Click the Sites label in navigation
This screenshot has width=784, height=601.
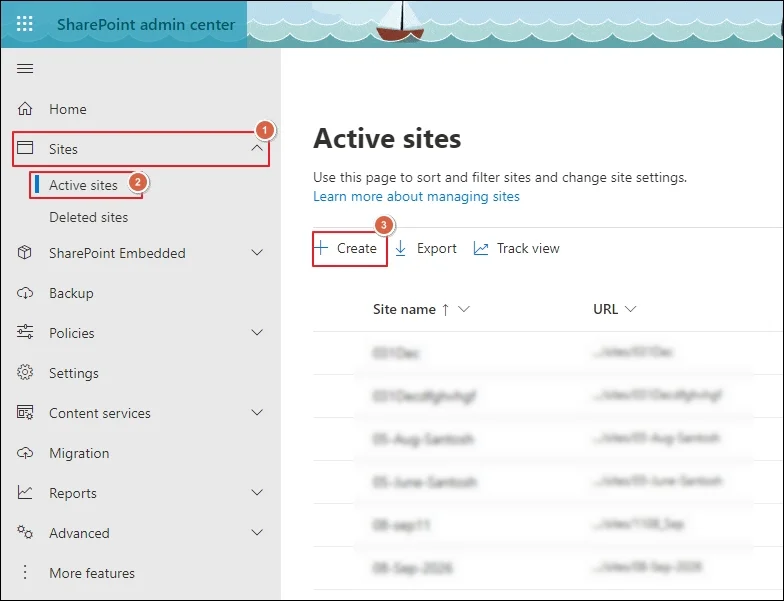click(x=63, y=149)
